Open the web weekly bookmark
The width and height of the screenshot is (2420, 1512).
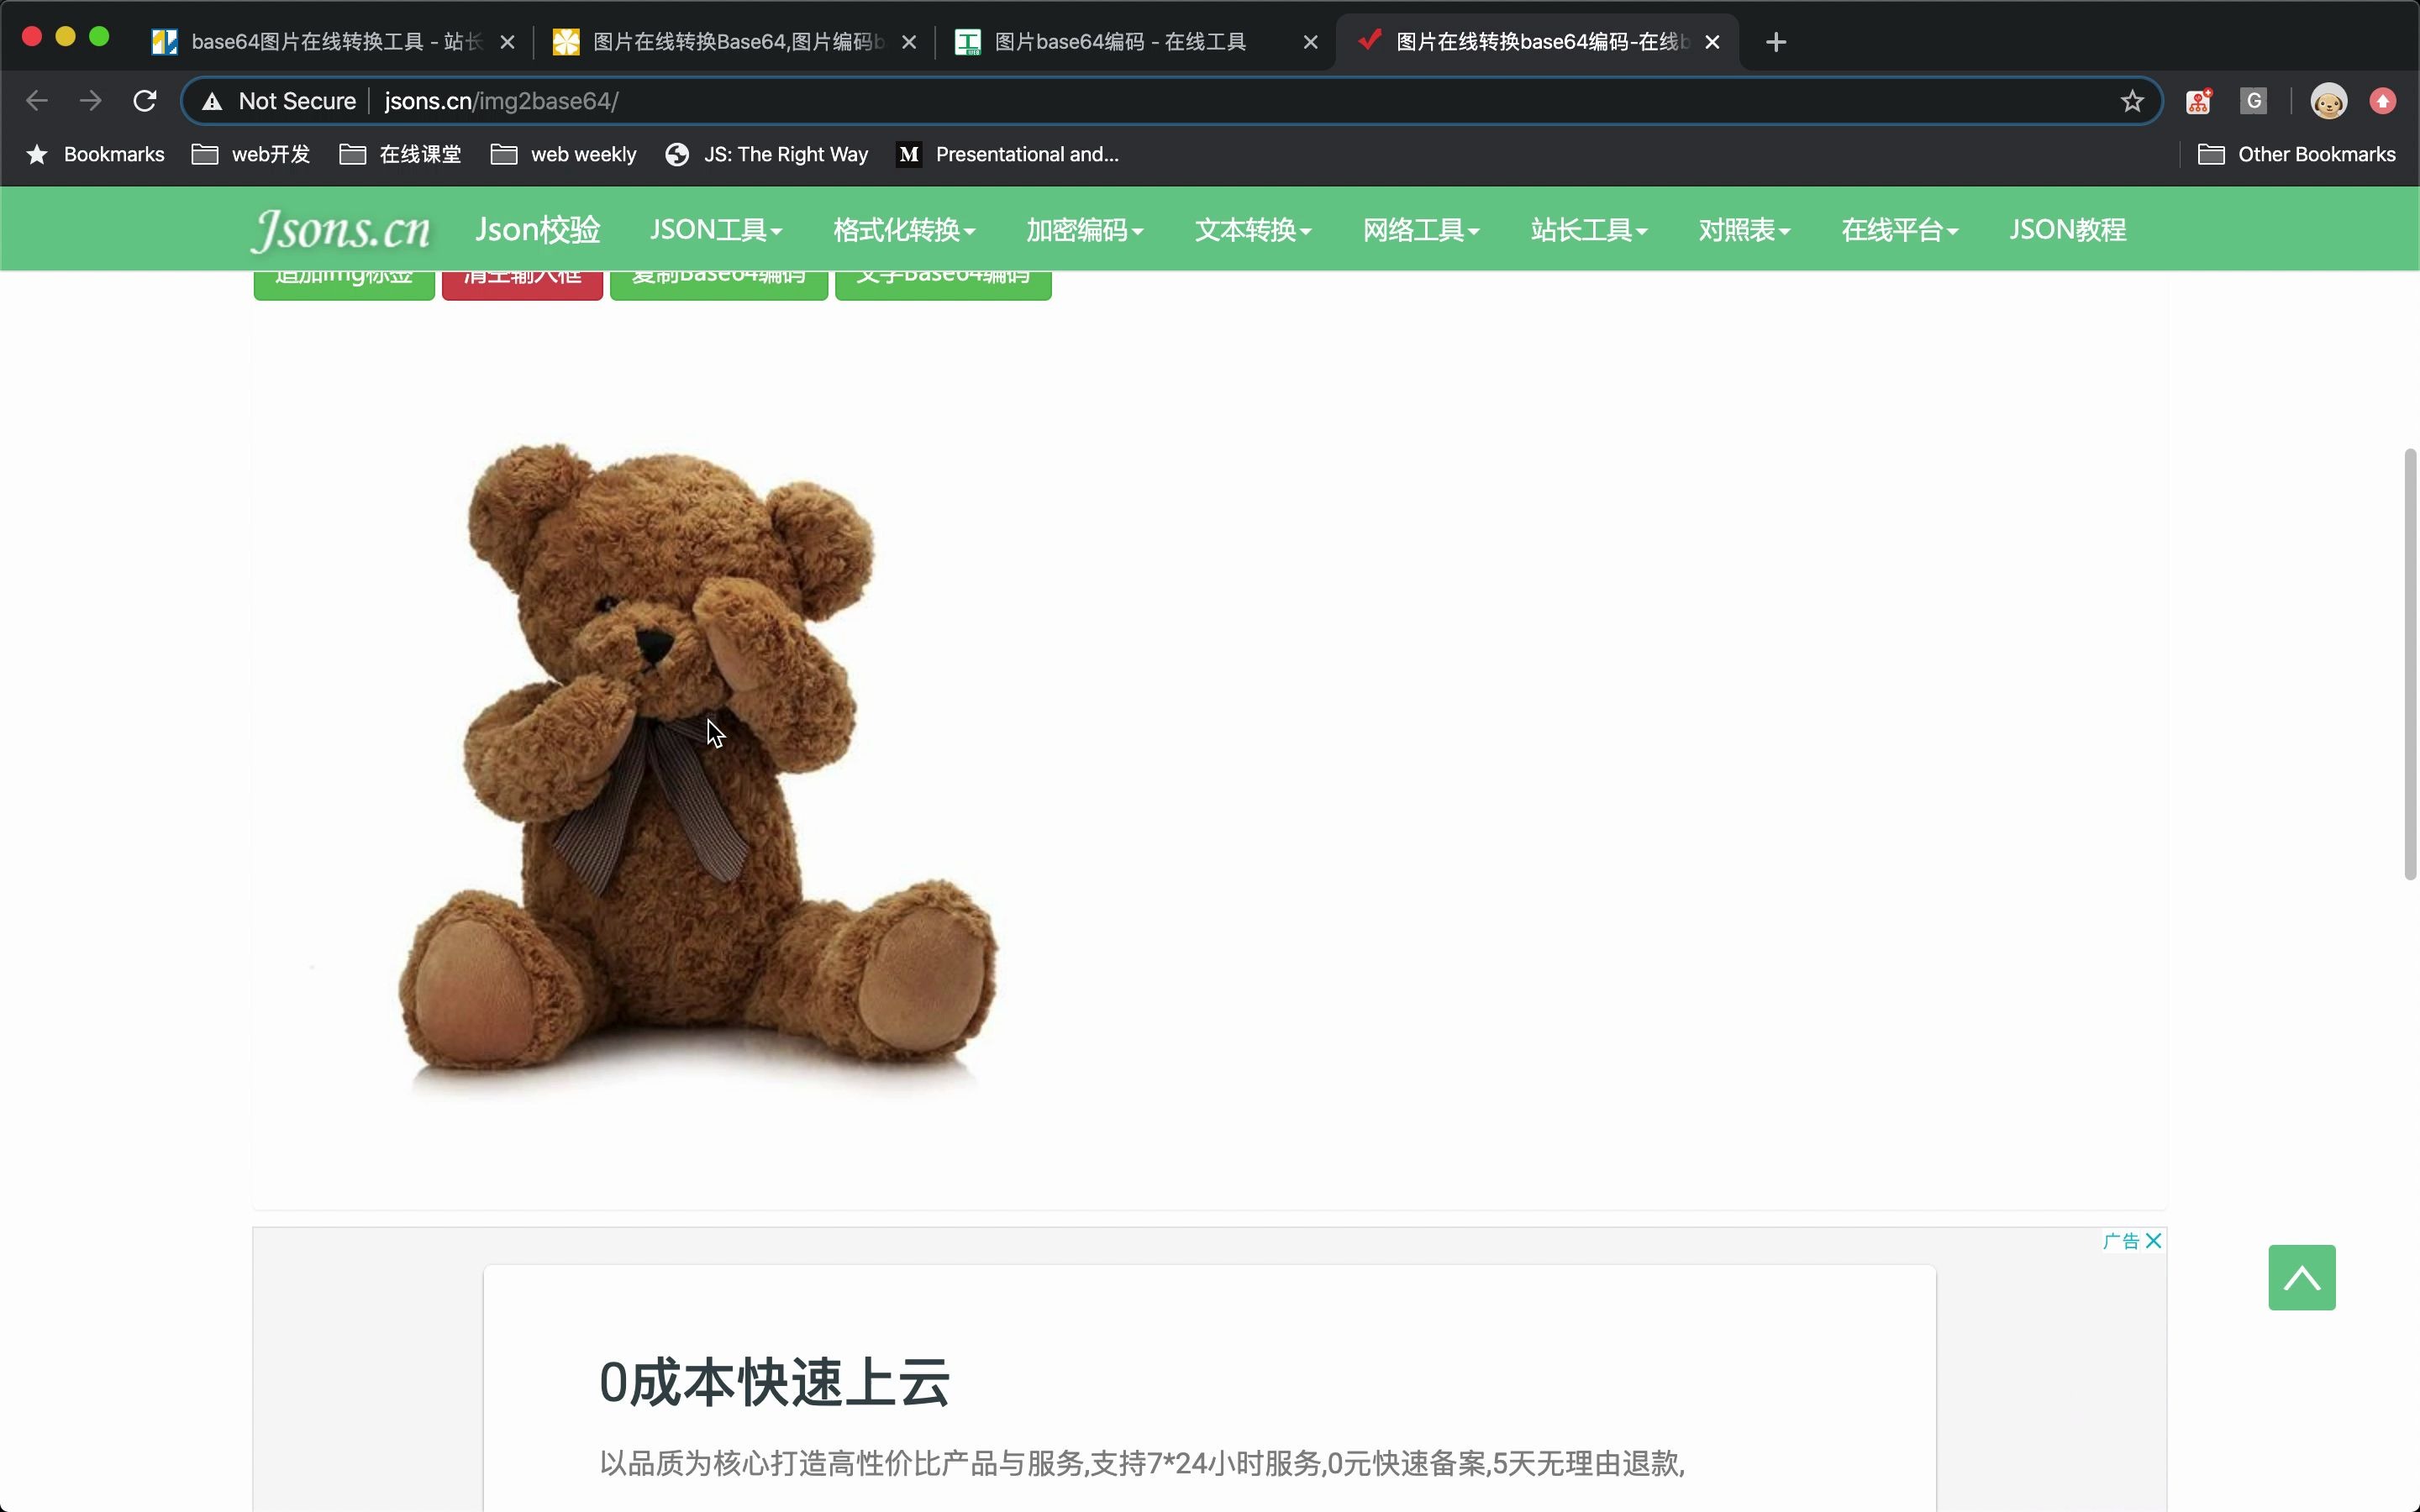coord(563,154)
